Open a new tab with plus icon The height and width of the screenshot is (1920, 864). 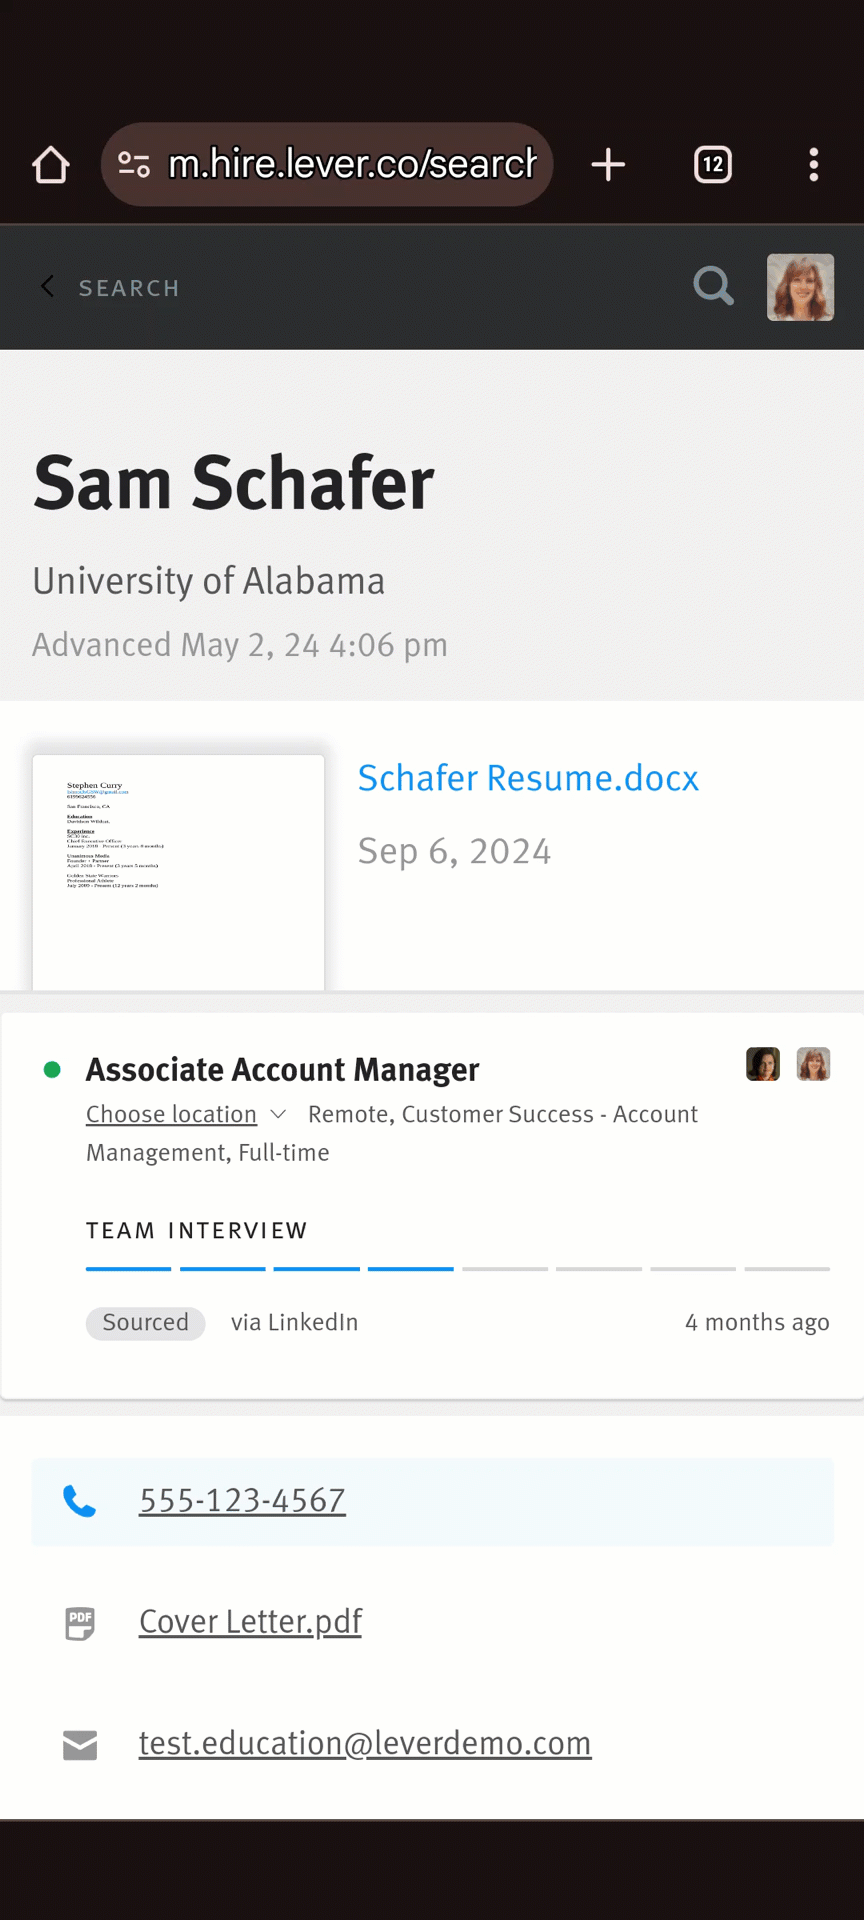pos(608,165)
